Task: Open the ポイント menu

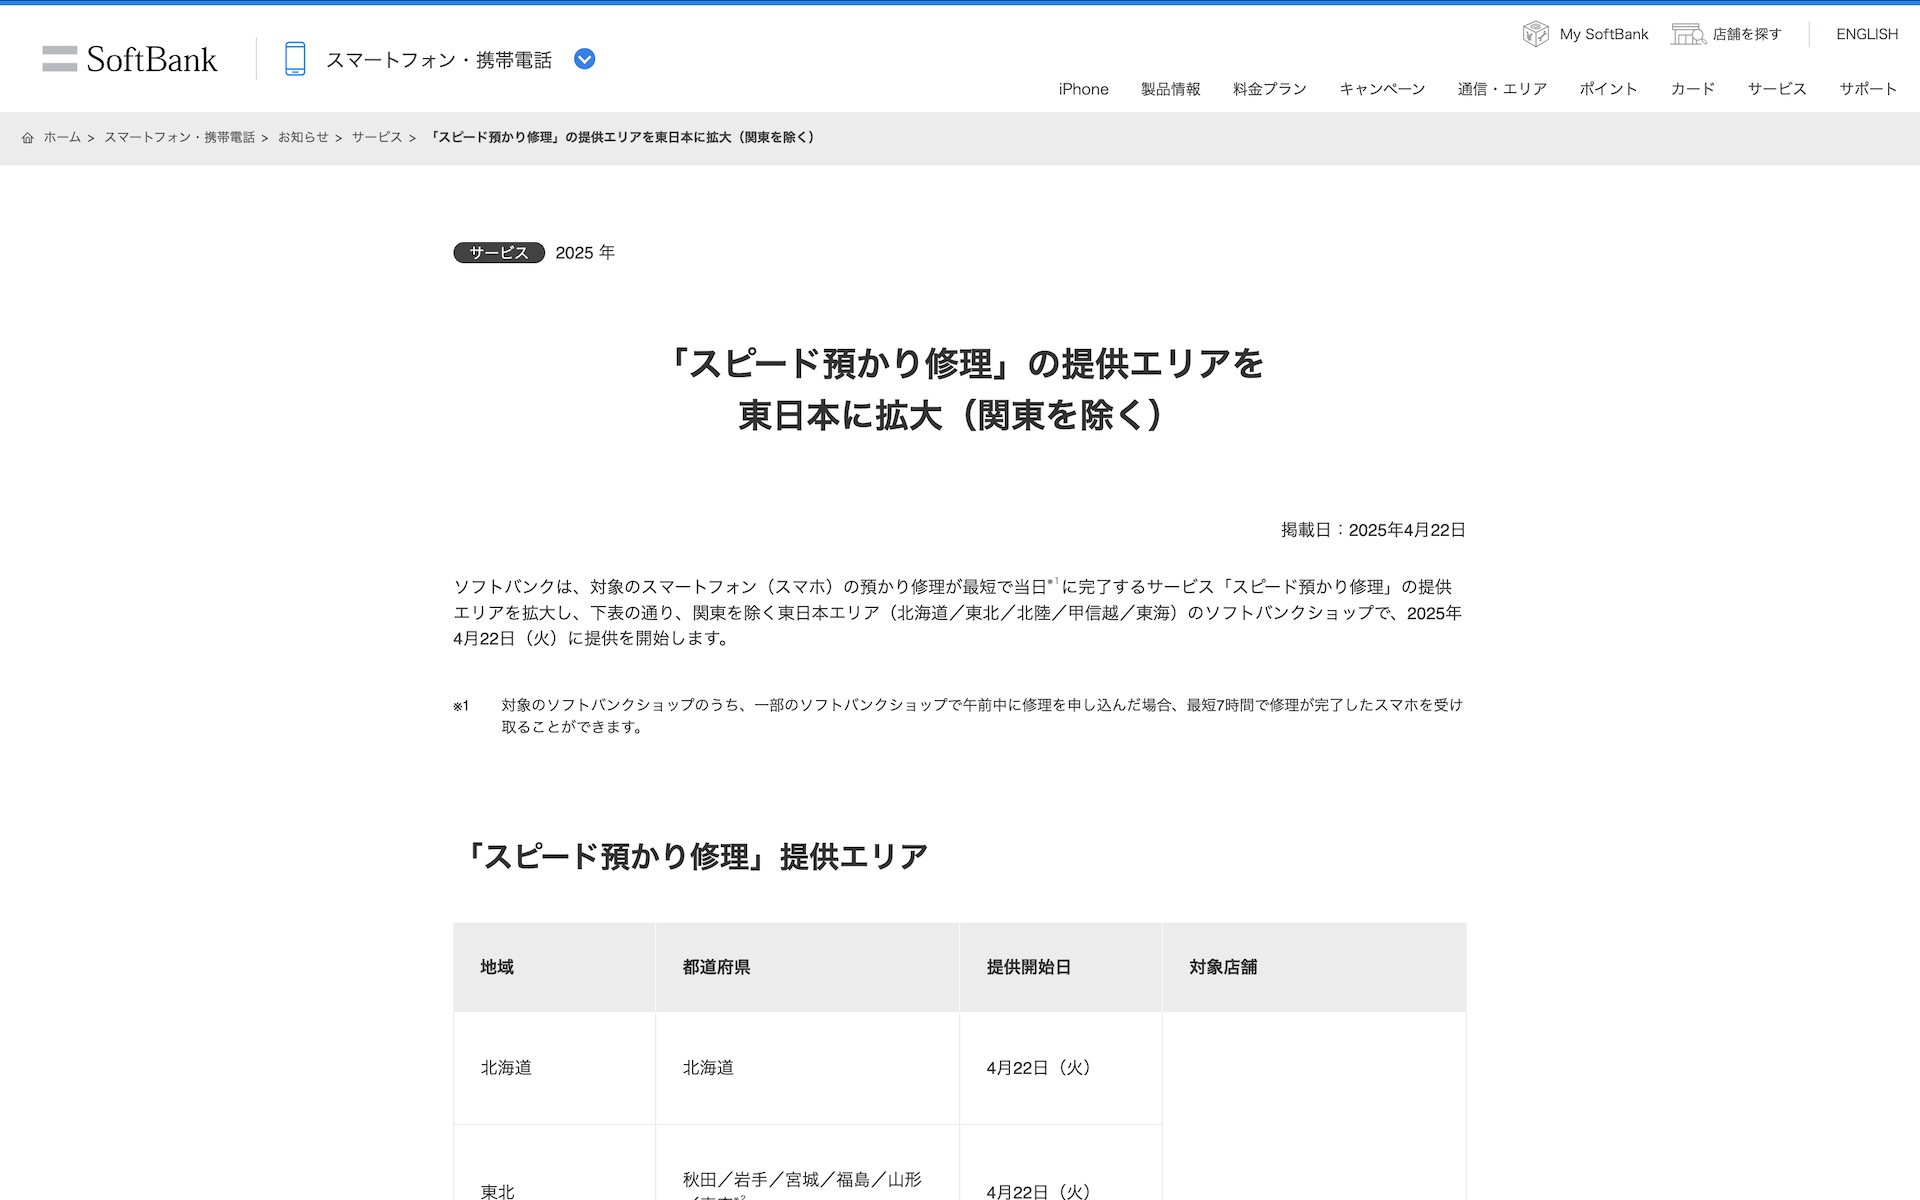Action: click(1608, 89)
